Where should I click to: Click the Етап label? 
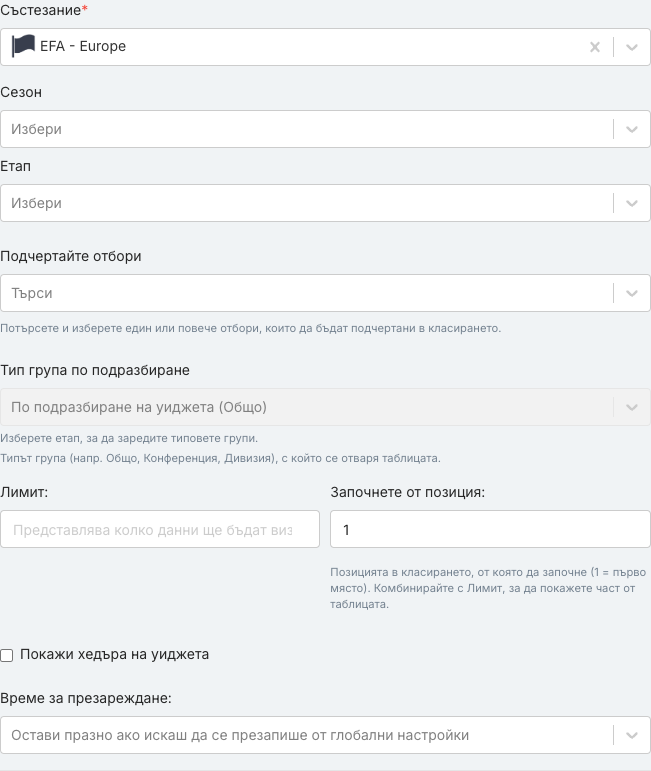[x=16, y=166]
